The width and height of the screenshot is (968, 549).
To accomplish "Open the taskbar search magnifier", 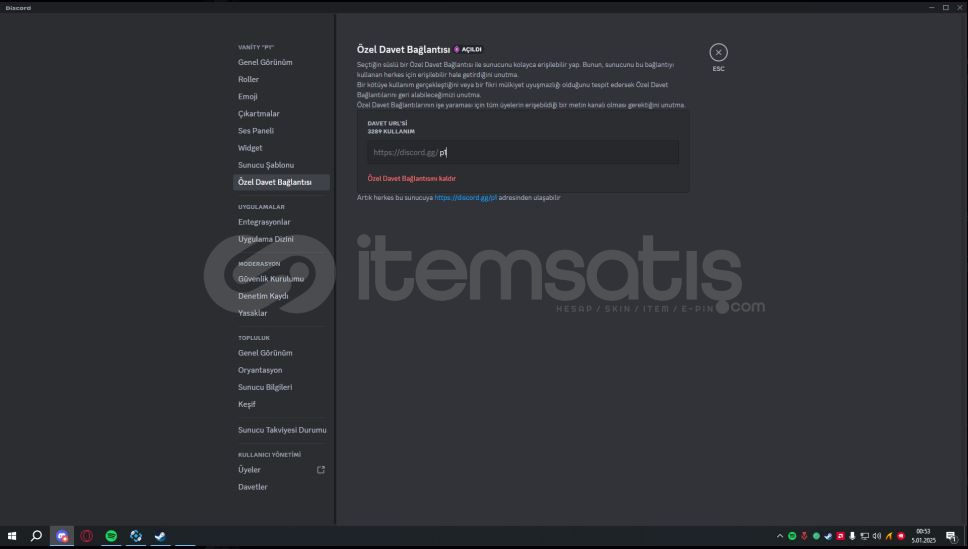I will tap(36, 536).
